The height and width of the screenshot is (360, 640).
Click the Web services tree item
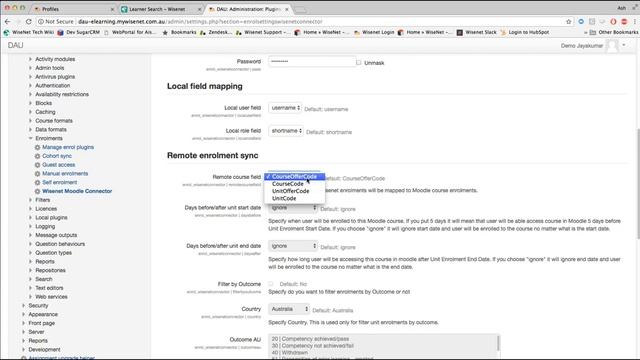point(51,297)
